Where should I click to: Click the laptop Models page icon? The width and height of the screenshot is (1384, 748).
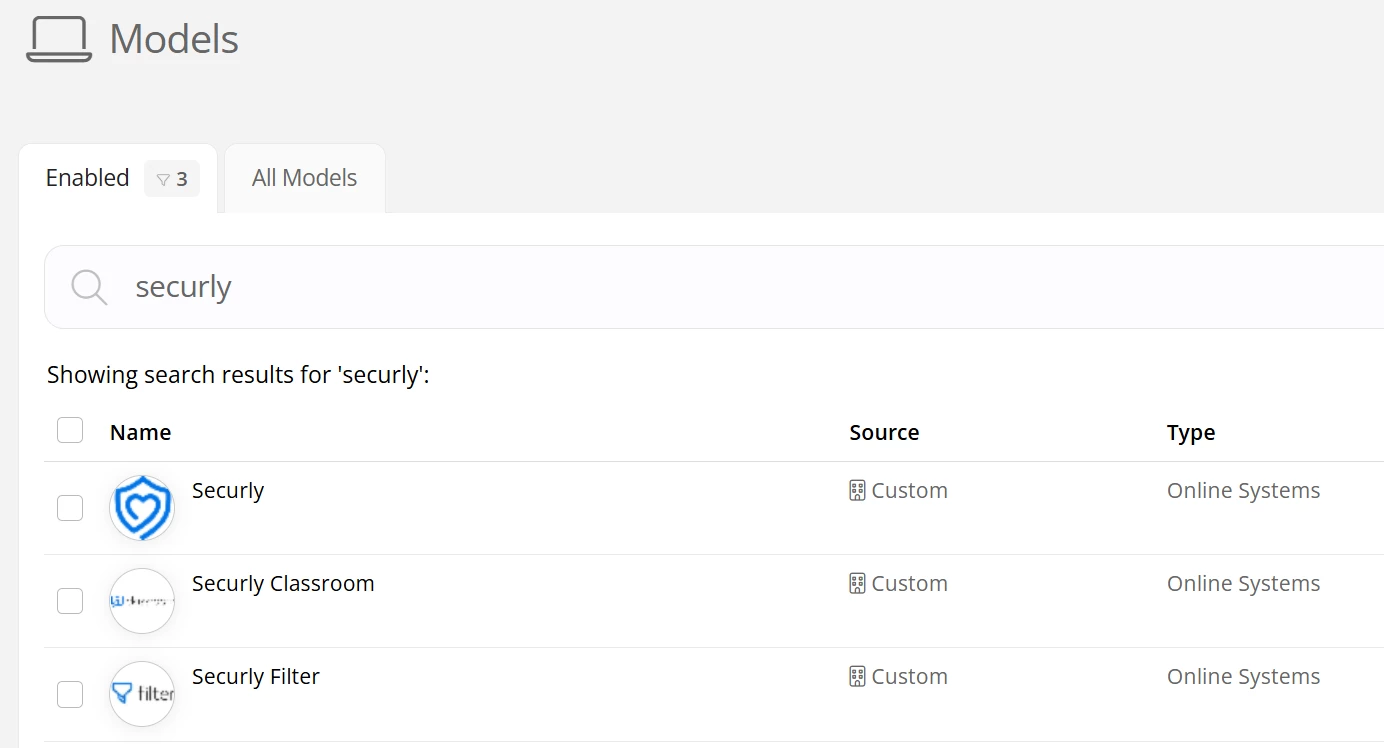point(59,40)
